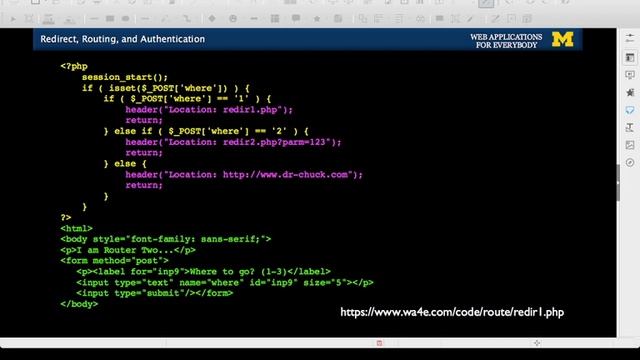Click the text format icon in right sidebar

pos(630,128)
